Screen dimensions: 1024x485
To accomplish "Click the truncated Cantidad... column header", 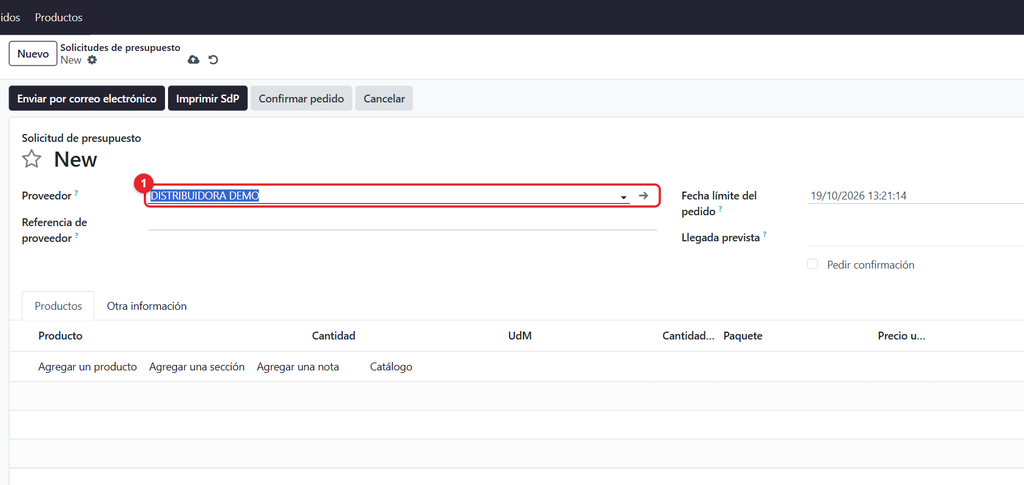I will [688, 336].
